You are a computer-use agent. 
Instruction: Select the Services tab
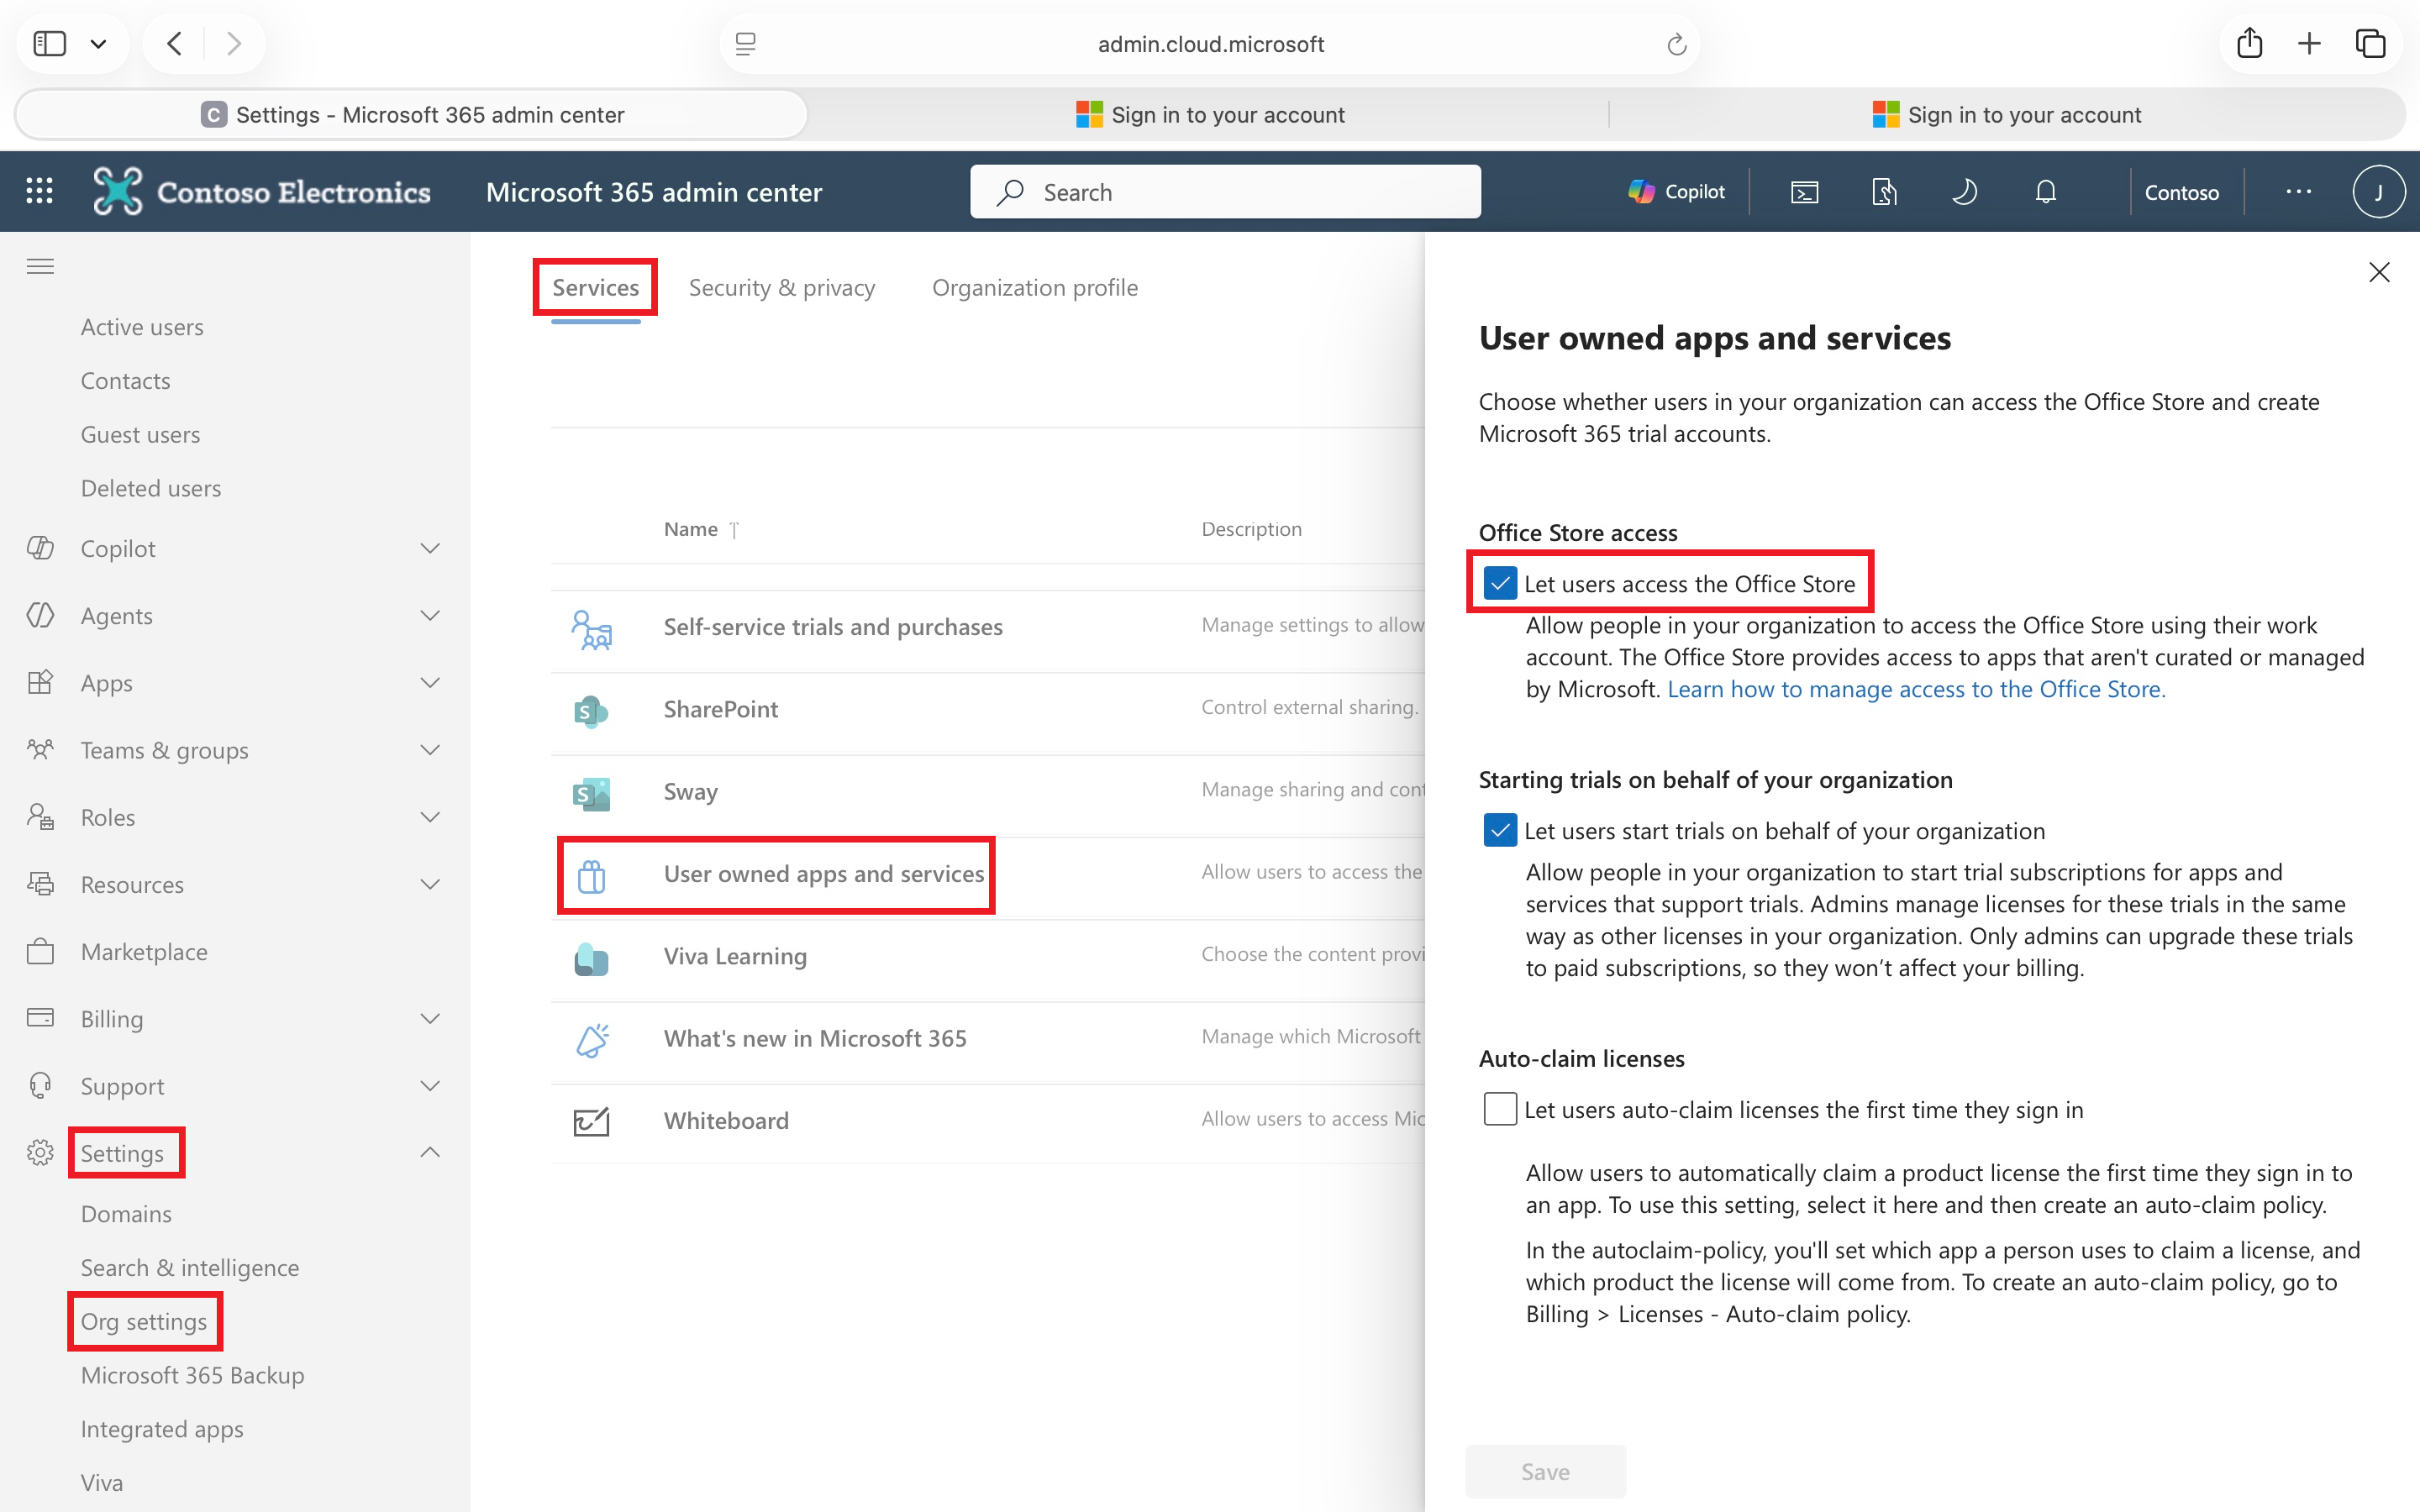595,287
